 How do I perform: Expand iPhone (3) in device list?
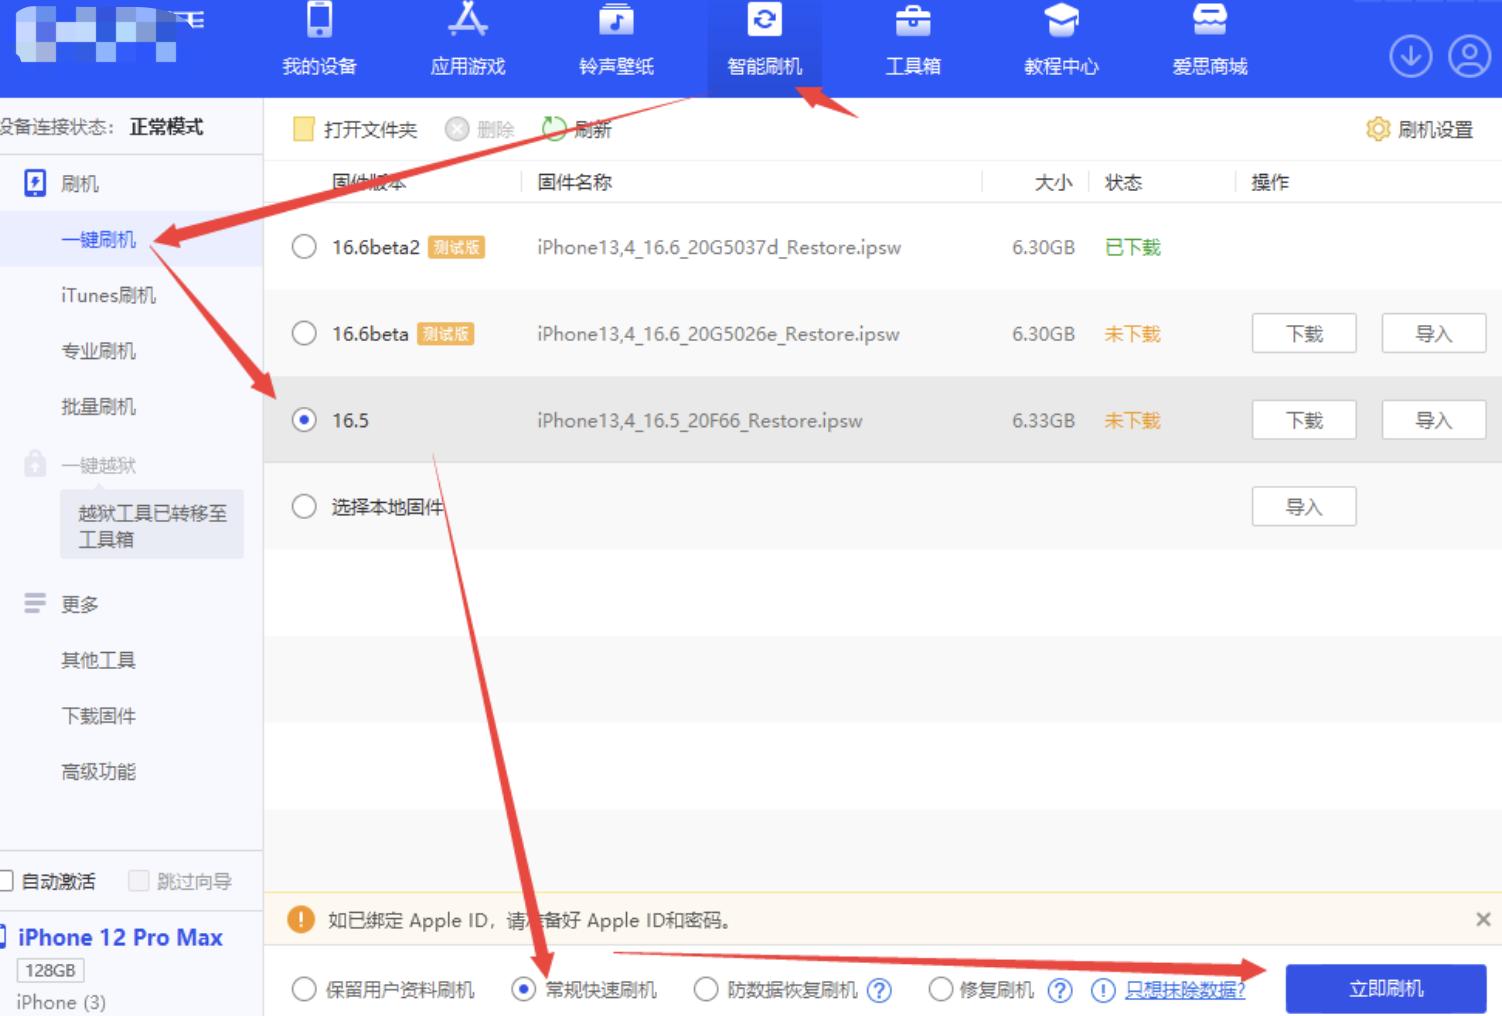[59, 1001]
